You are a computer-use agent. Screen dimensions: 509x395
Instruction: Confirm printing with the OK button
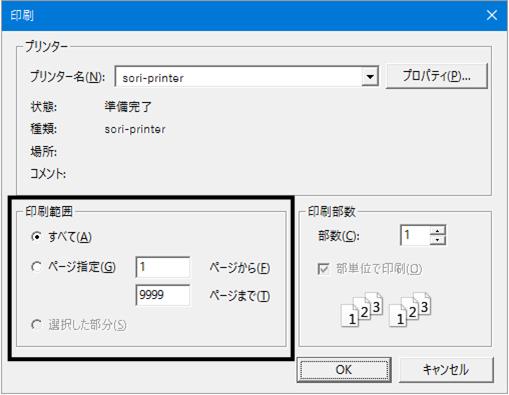344,370
